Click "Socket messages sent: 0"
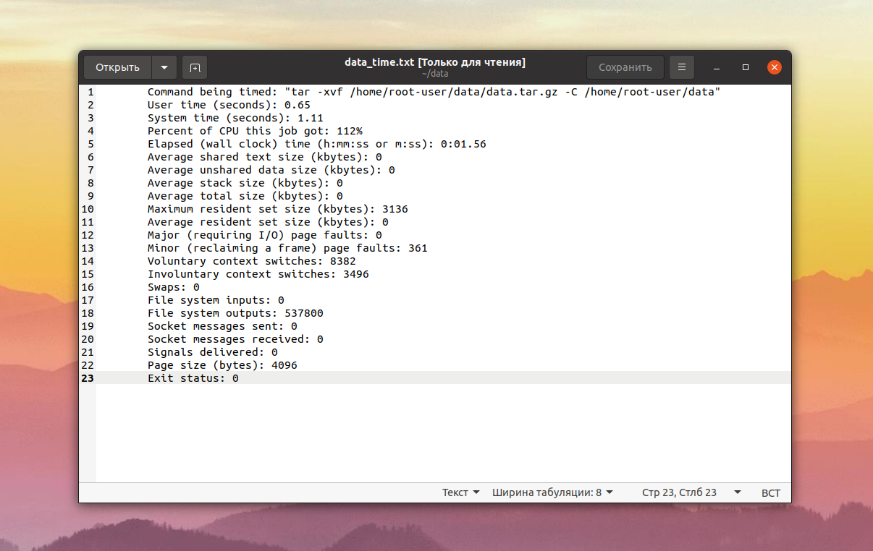Screen dimensions: 873x551 (x=222, y=326)
